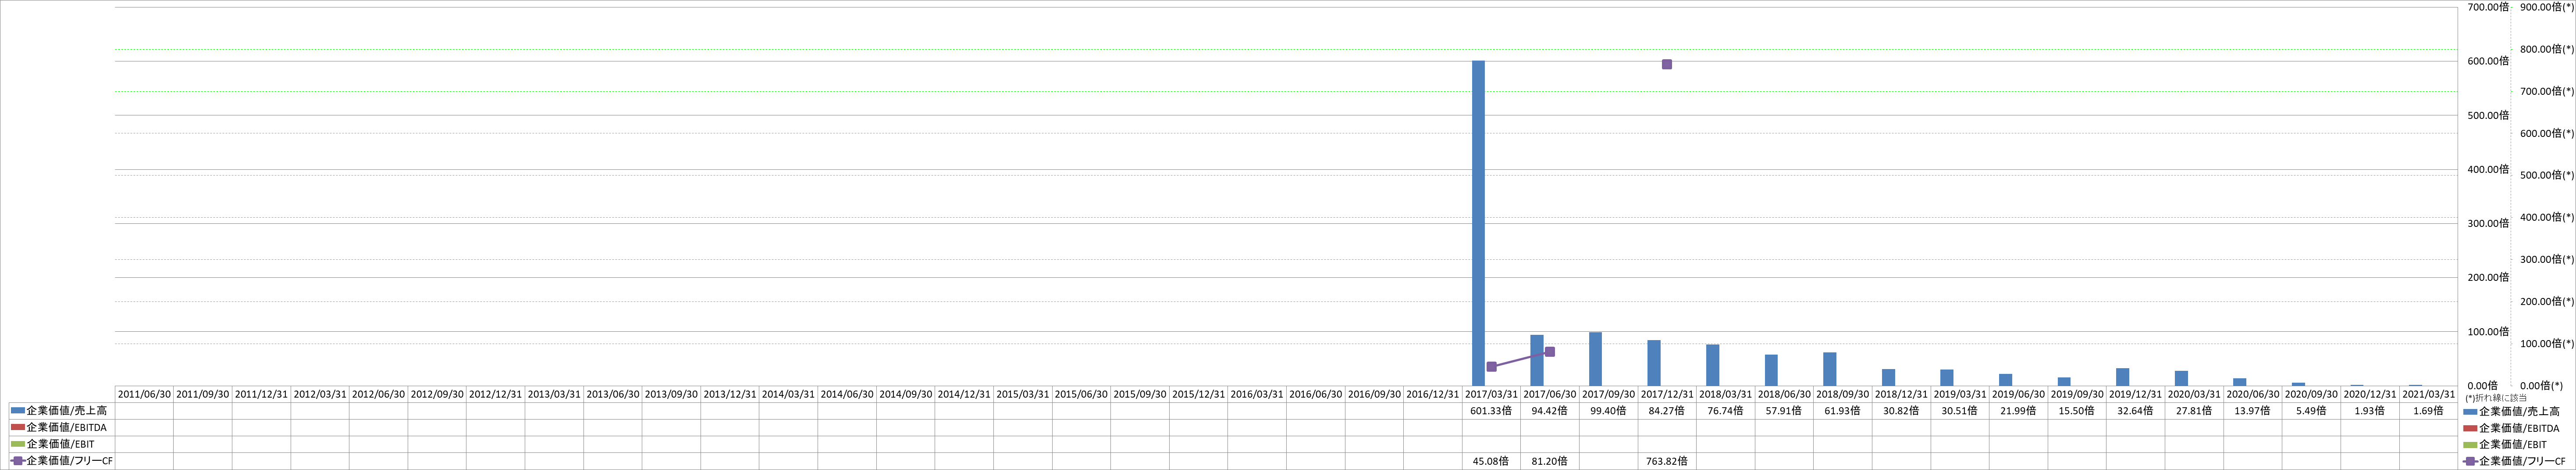The width and height of the screenshot is (2576, 470).
Task: Click the purple free-CF marker near 763.82倍
Action: pyautogui.click(x=1667, y=64)
